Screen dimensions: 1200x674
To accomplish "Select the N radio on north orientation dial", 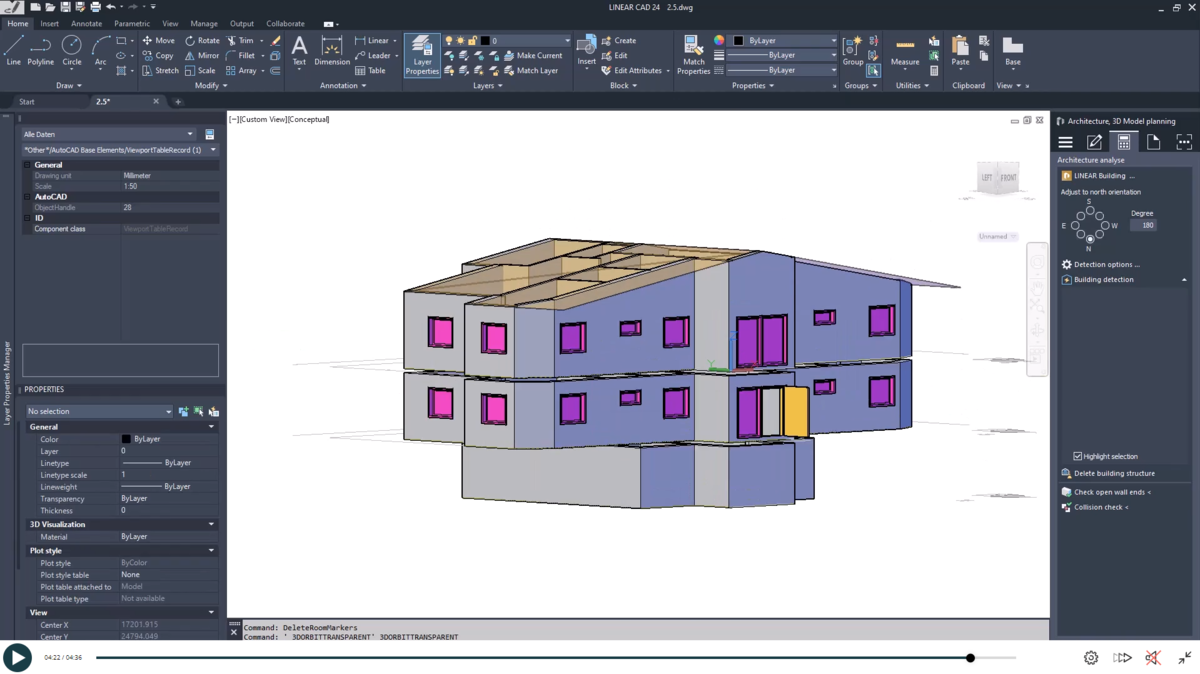I will coord(1090,239).
